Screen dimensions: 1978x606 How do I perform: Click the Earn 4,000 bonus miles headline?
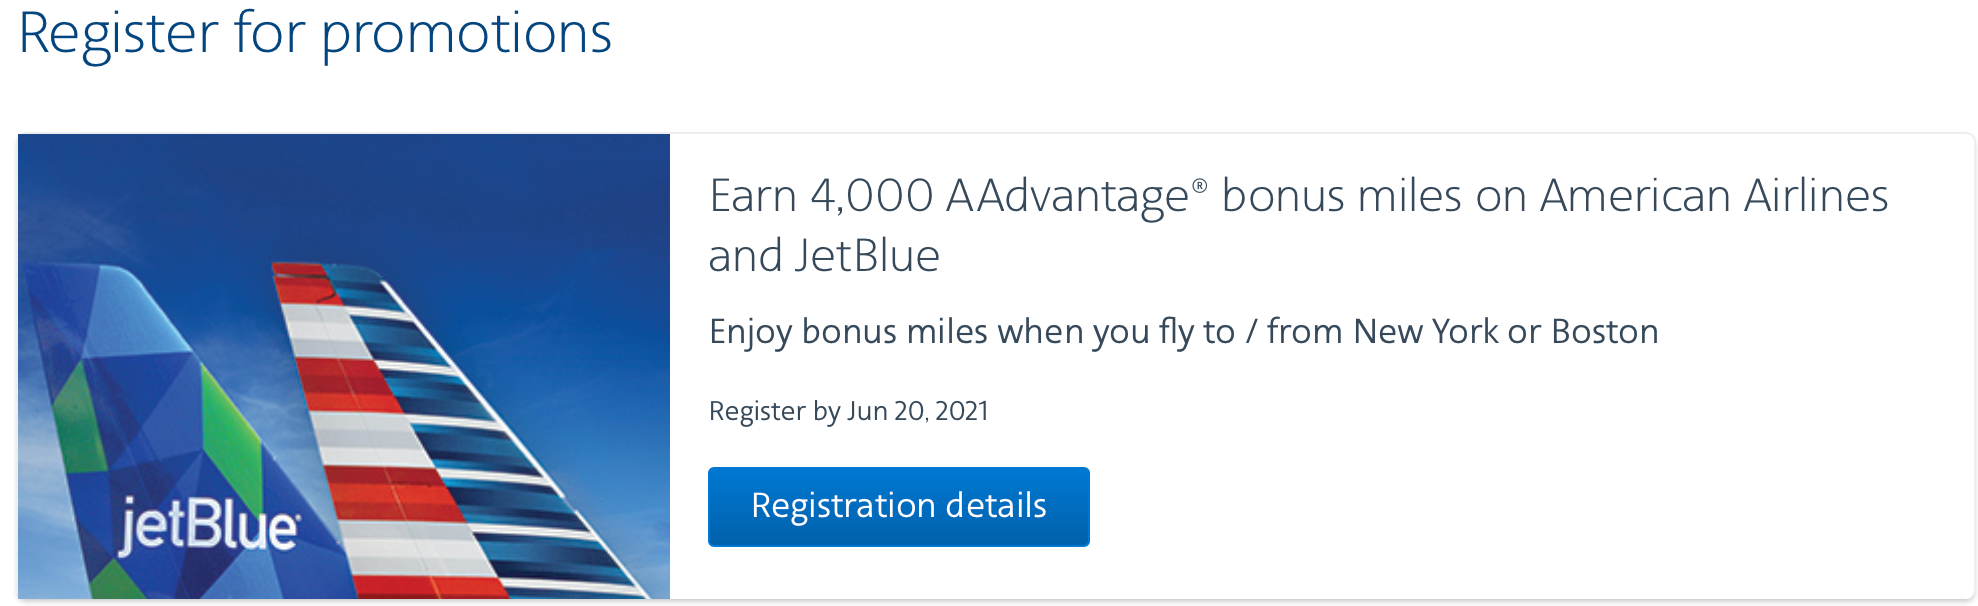click(x=1297, y=196)
